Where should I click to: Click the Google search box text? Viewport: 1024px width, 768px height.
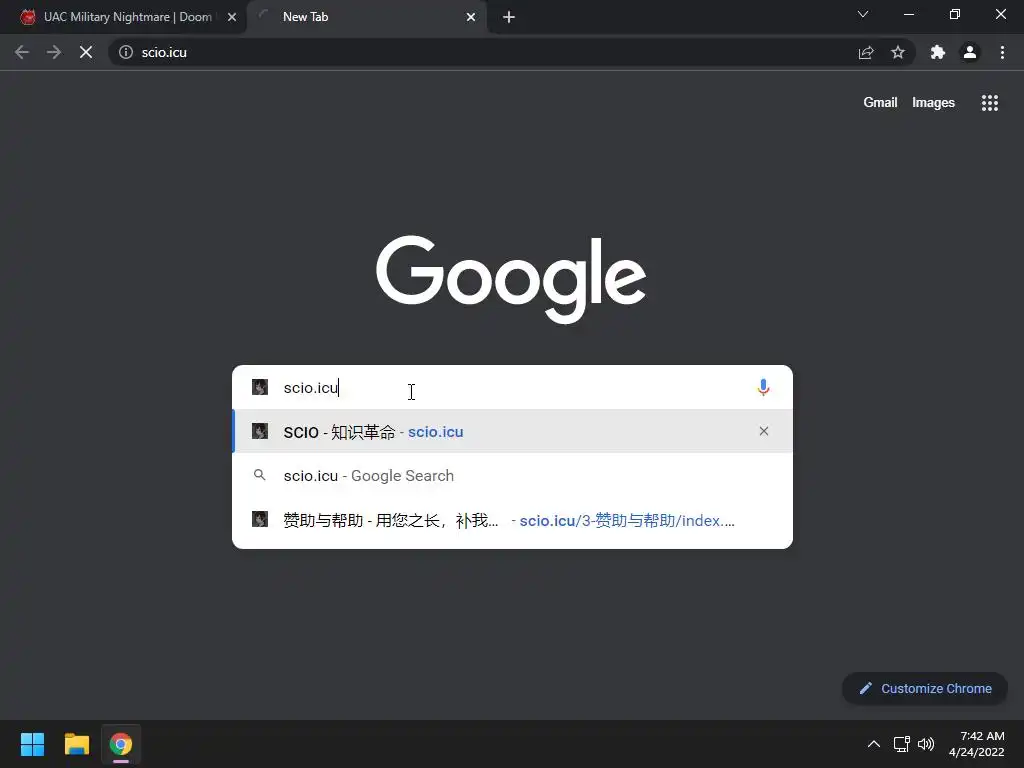click(x=311, y=387)
